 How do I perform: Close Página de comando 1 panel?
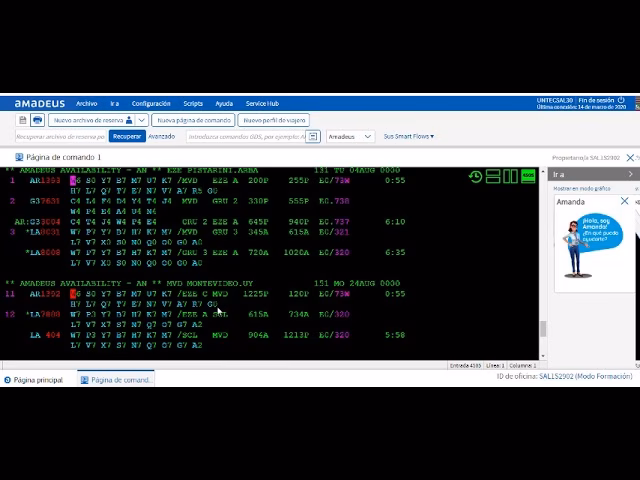click(630, 158)
